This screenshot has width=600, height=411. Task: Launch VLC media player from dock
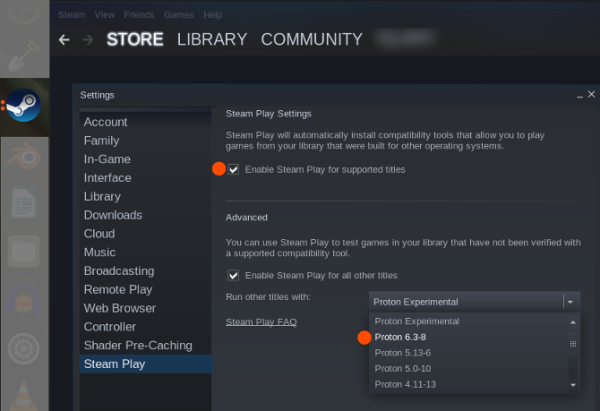click(23, 397)
